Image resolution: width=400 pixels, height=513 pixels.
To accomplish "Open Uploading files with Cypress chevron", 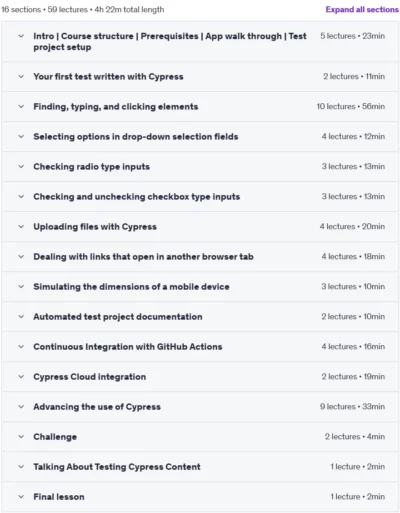I will point(21,227).
